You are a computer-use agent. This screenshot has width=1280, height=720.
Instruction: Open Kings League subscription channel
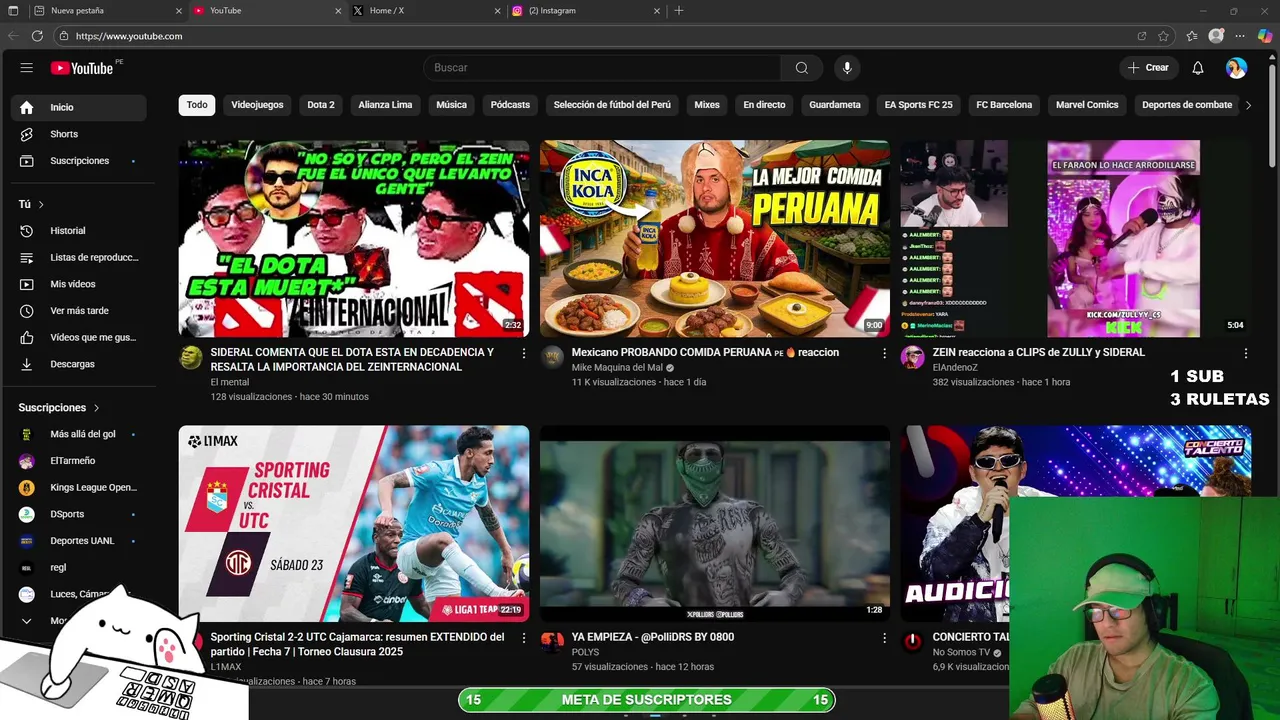78,488
